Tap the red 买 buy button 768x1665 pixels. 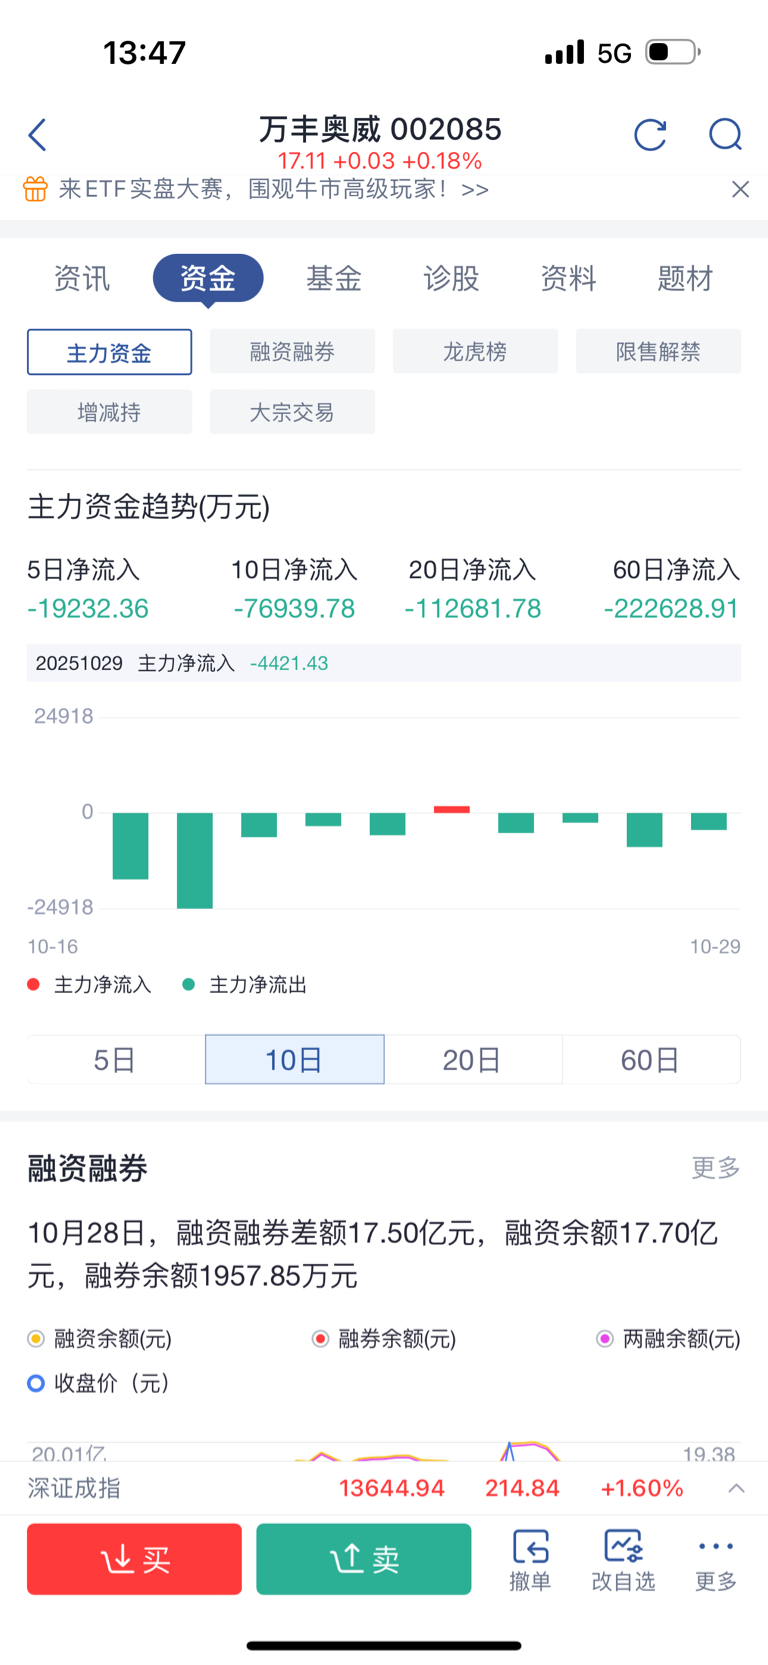[x=134, y=1559]
